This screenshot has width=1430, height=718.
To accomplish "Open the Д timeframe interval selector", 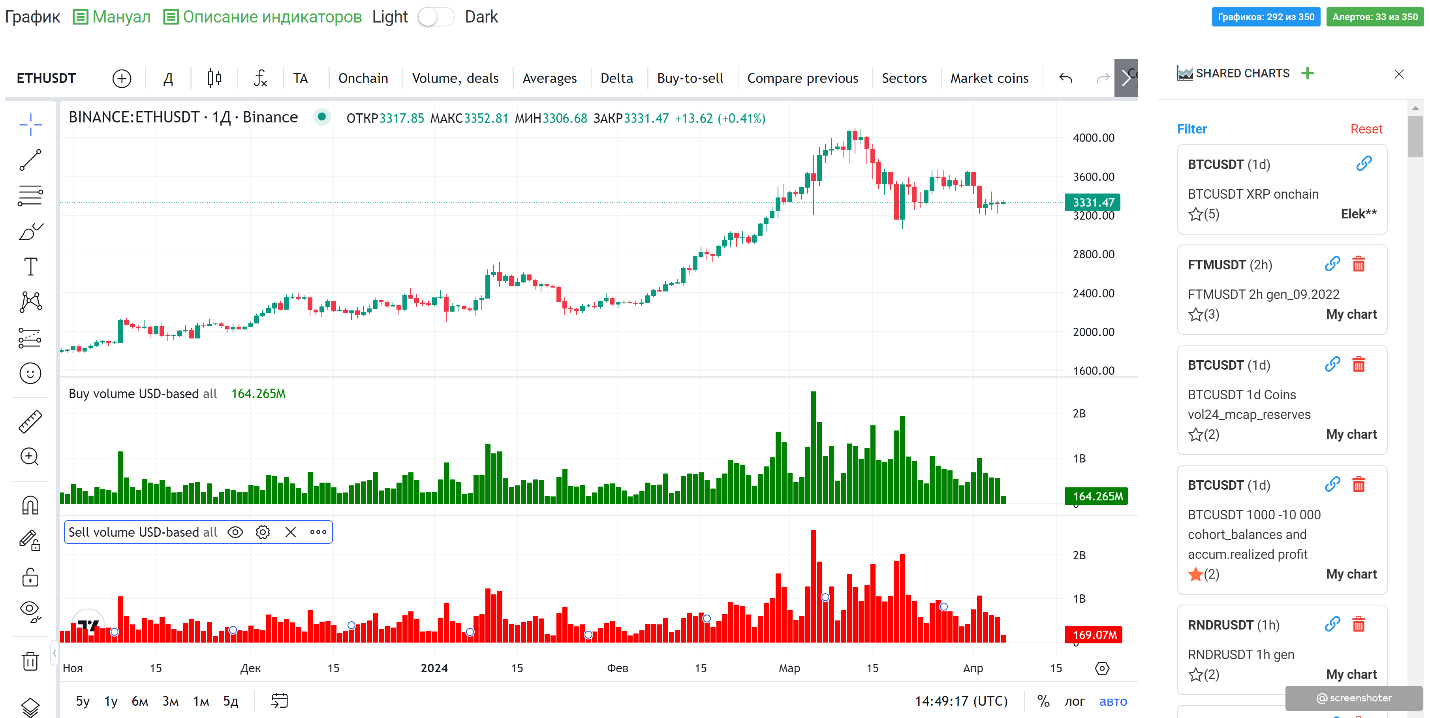I will click(x=168, y=78).
